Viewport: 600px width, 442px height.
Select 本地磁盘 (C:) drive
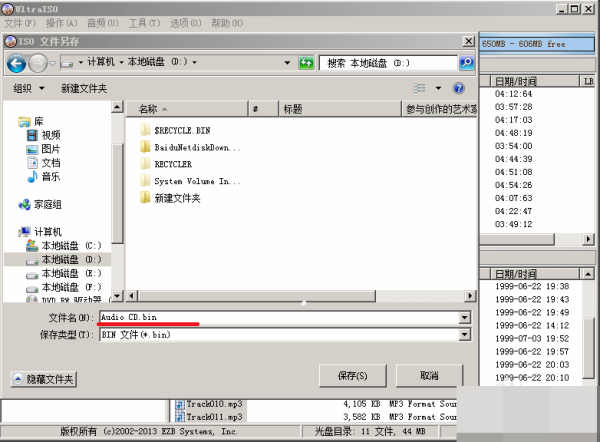point(64,245)
